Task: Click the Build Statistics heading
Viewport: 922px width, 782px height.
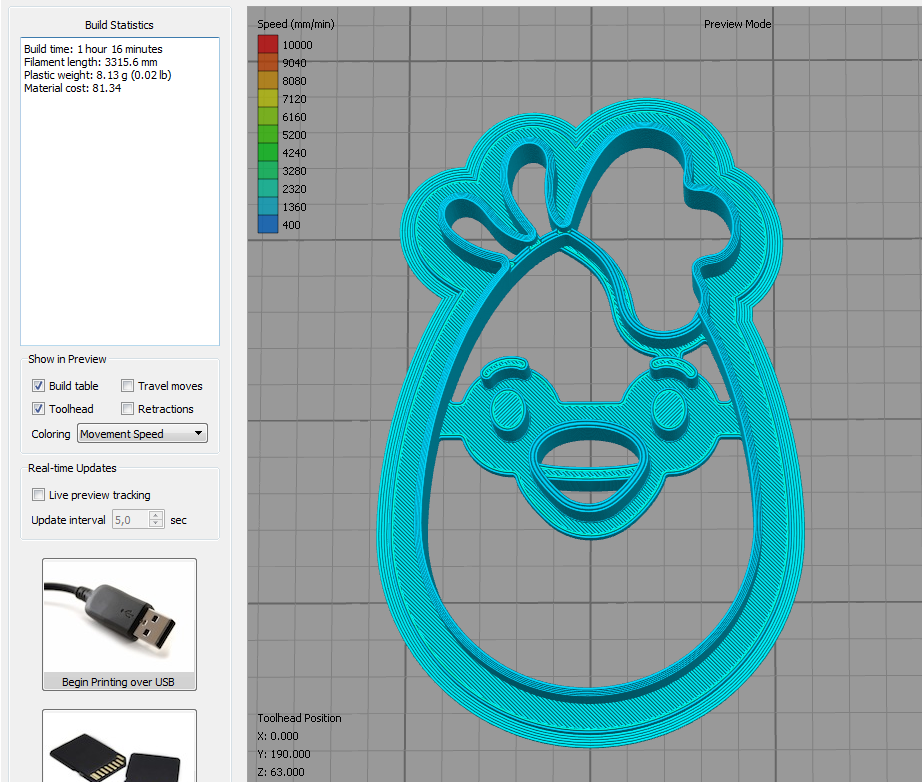Action: (119, 25)
